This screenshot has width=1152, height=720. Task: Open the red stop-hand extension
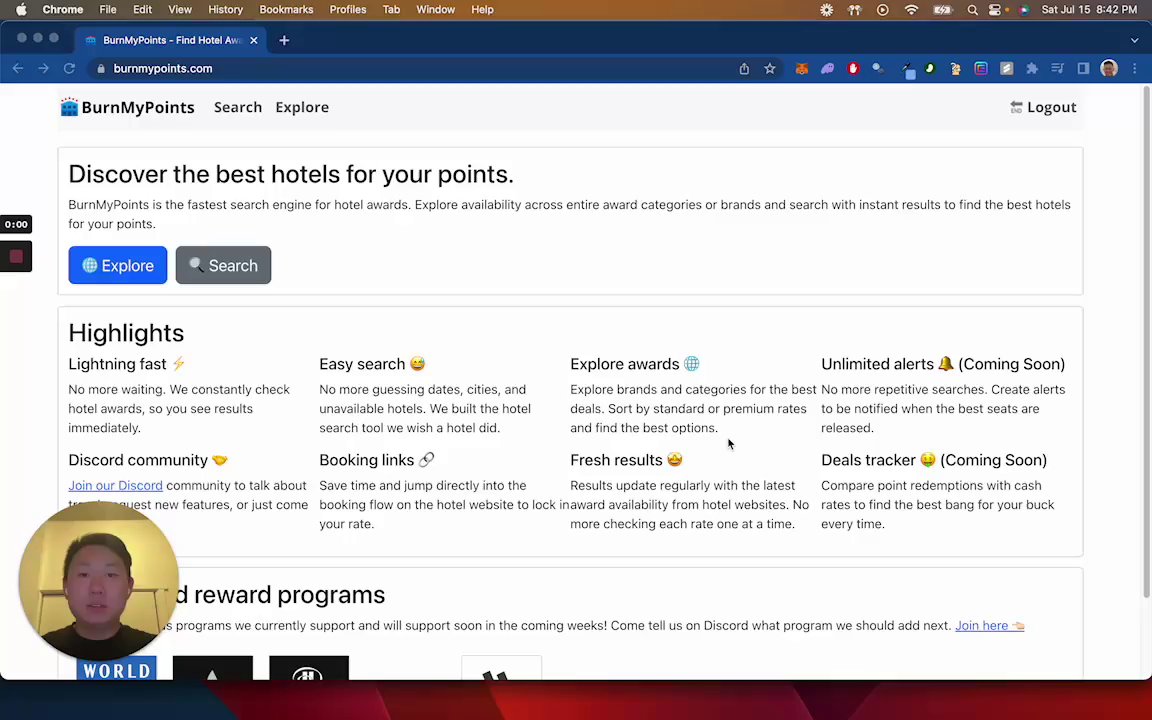coord(853,68)
